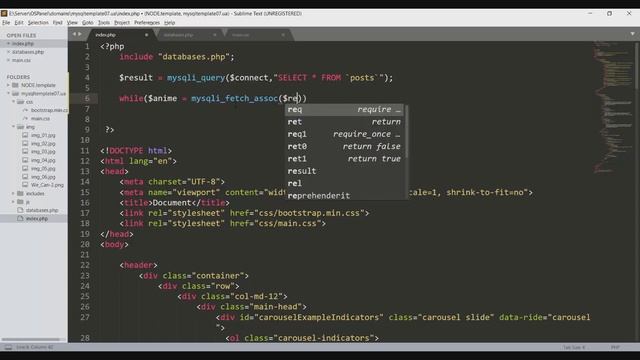The width and height of the screenshot is (640, 360).
Task: Switch to the databases.php tab
Action: coord(188,35)
